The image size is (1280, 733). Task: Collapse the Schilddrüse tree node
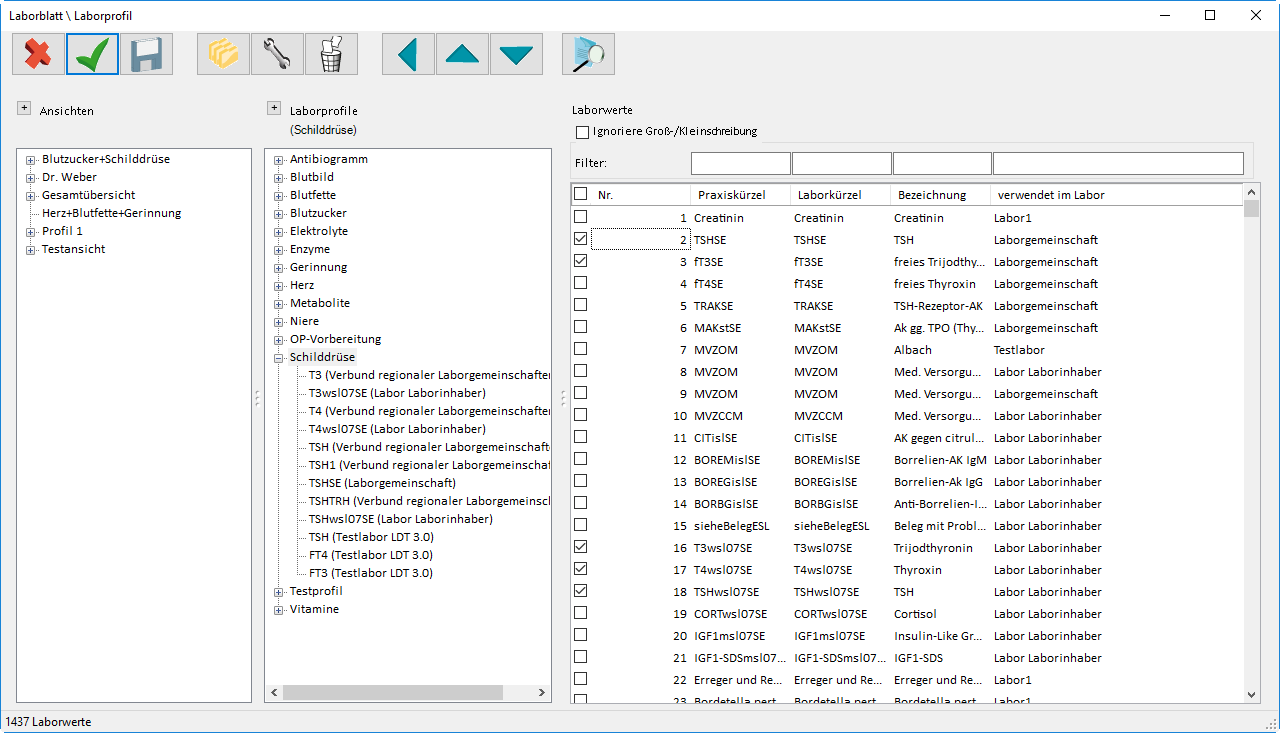pyautogui.click(x=279, y=358)
